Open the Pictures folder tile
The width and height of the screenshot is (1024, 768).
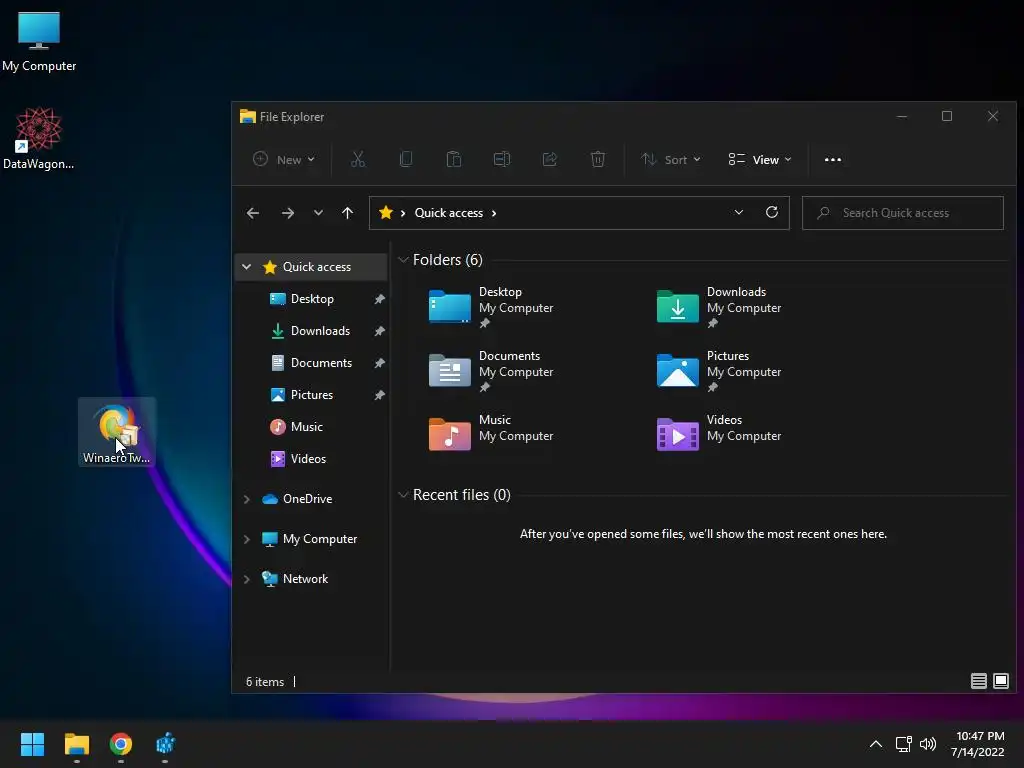(719, 370)
